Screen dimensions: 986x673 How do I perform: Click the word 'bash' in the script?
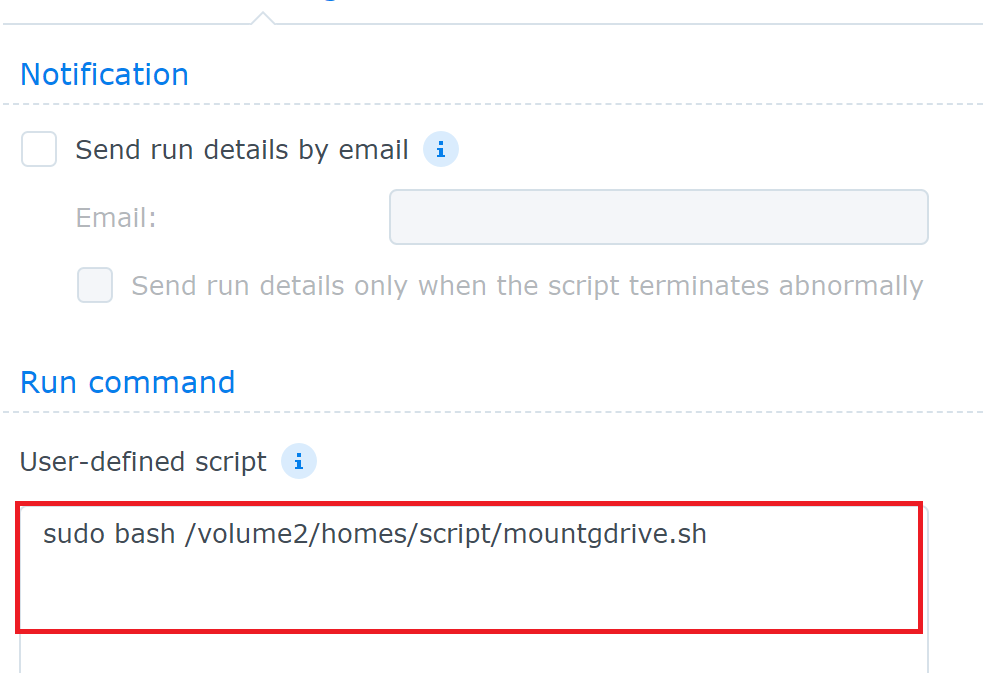[144, 534]
